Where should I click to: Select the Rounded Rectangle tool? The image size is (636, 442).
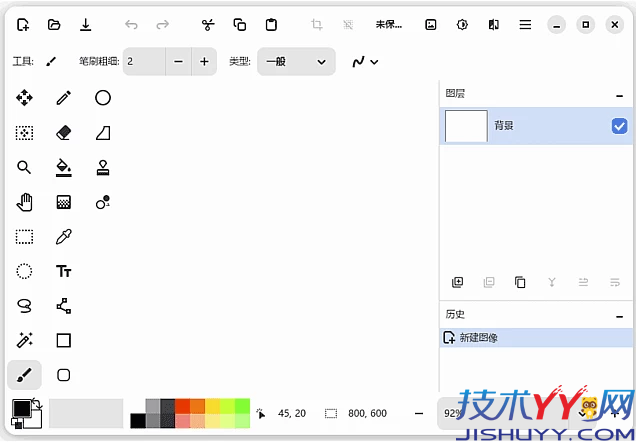64,375
